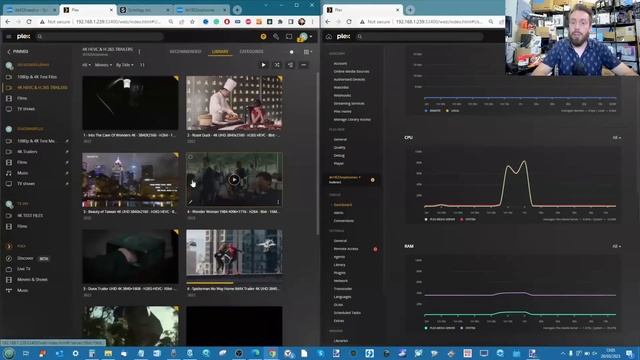The image size is (640, 360).
Task: Open Remote Access in settings list
Action: [346, 249]
